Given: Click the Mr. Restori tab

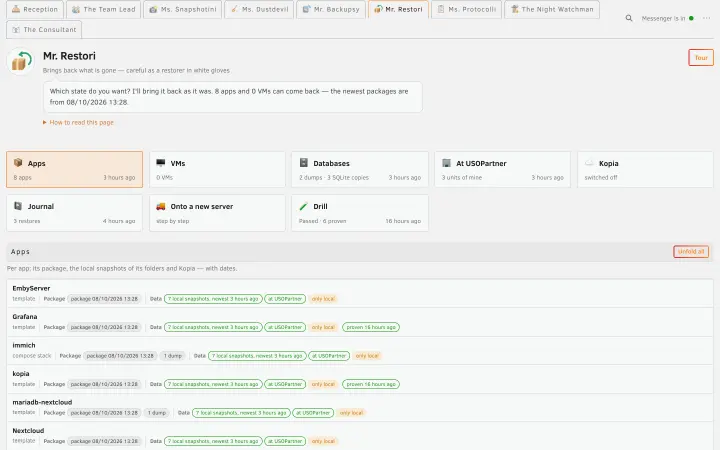Looking at the screenshot, I should pyautogui.click(x=399, y=9).
